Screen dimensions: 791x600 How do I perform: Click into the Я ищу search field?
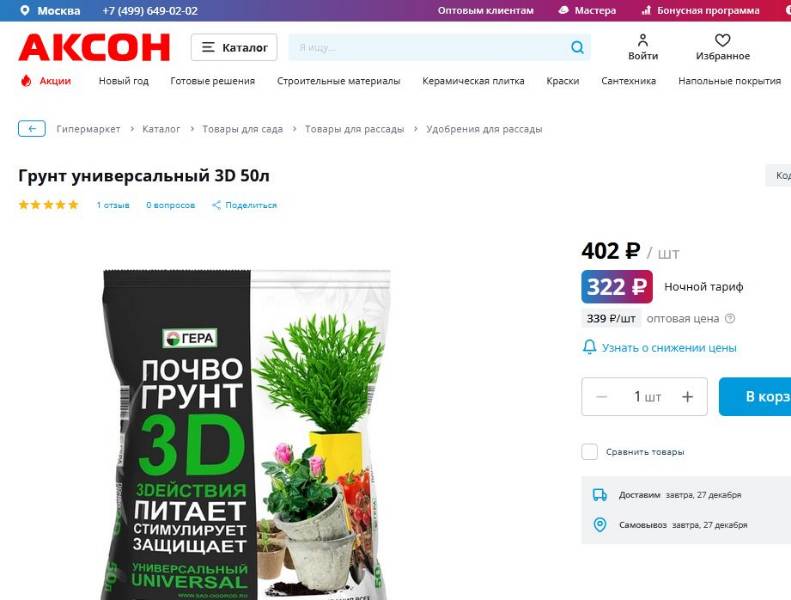(x=429, y=47)
